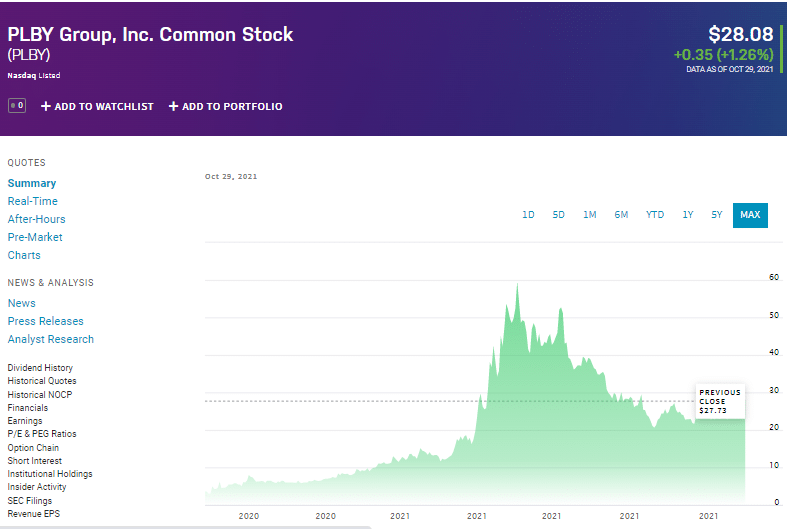Click the QUOTES section heading
This screenshot has height=529, width=787.
[x=27, y=163]
